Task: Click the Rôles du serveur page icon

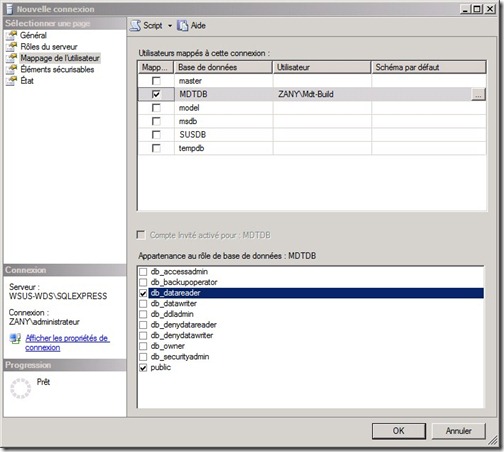Action: pos(11,46)
